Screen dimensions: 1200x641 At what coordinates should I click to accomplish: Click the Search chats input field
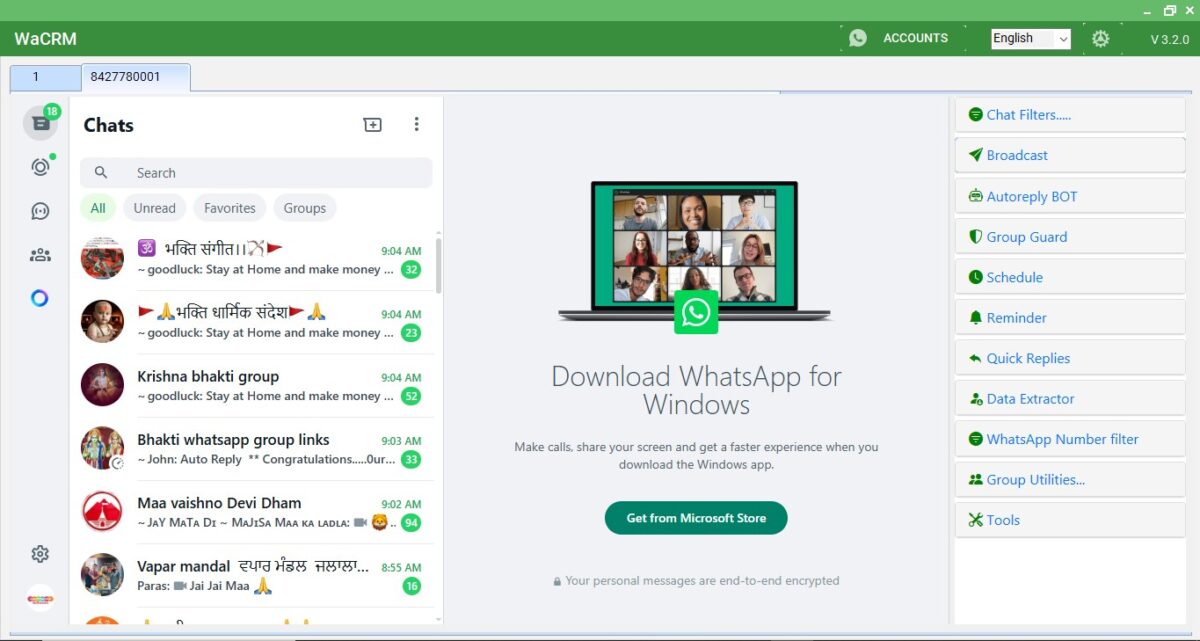click(x=270, y=173)
